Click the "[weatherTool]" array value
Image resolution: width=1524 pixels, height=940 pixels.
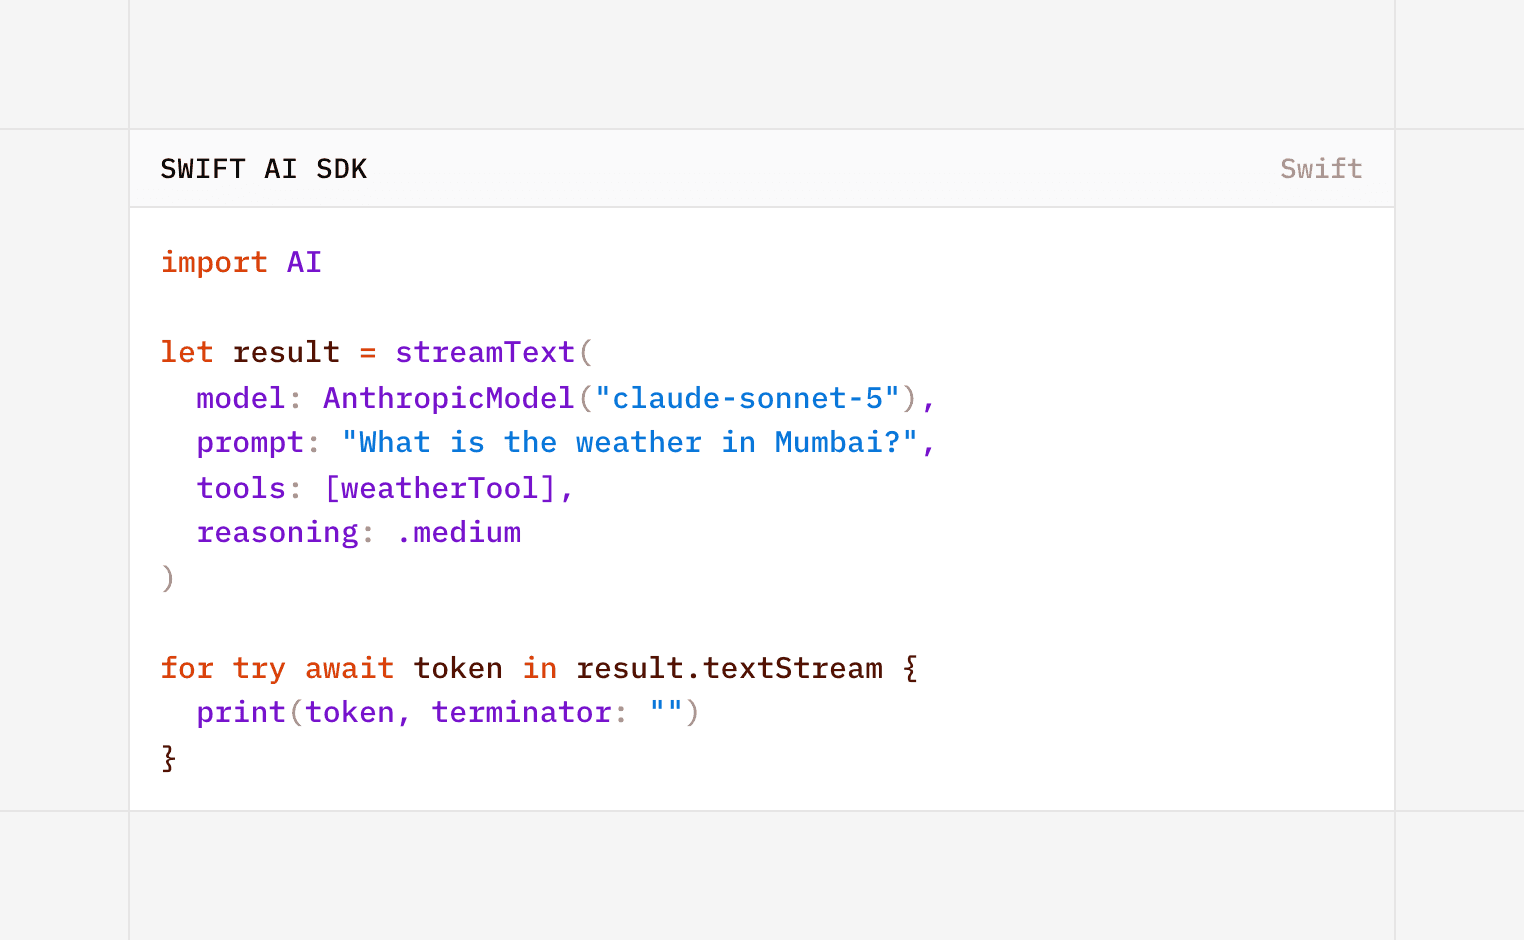pyautogui.click(x=440, y=488)
